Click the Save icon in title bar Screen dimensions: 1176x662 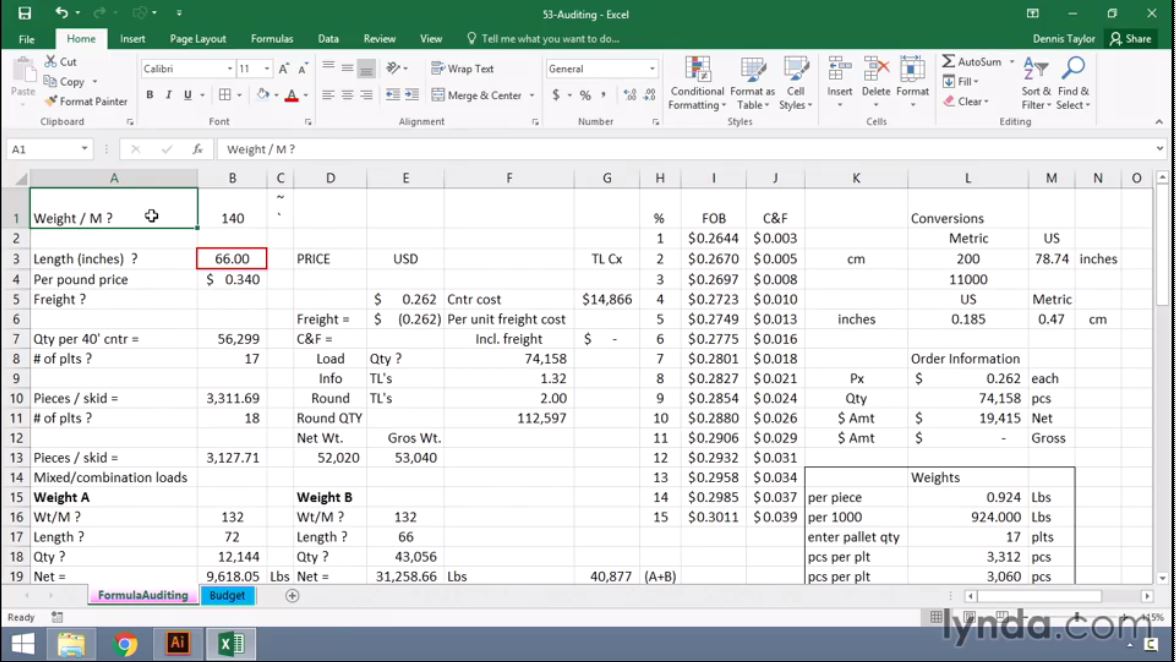(x=25, y=13)
